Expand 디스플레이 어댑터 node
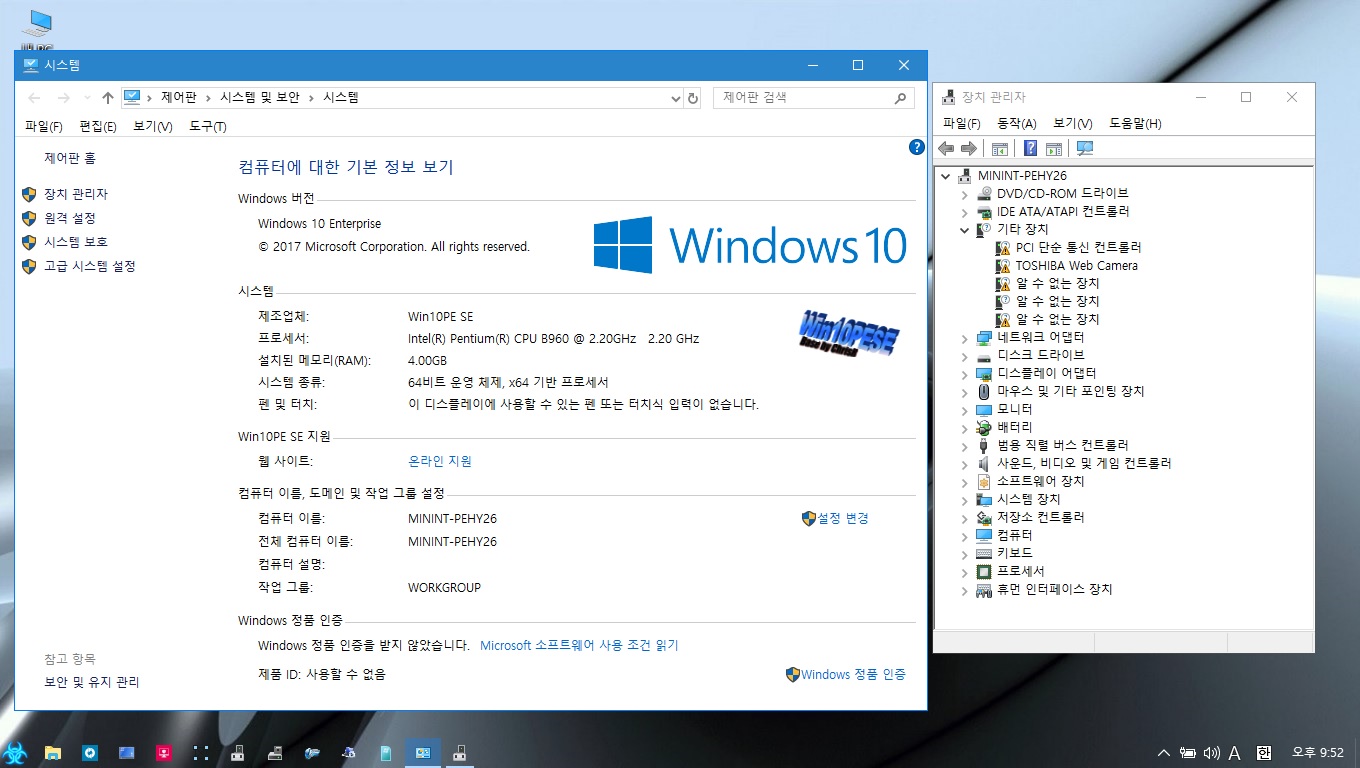1360x768 pixels. point(964,374)
